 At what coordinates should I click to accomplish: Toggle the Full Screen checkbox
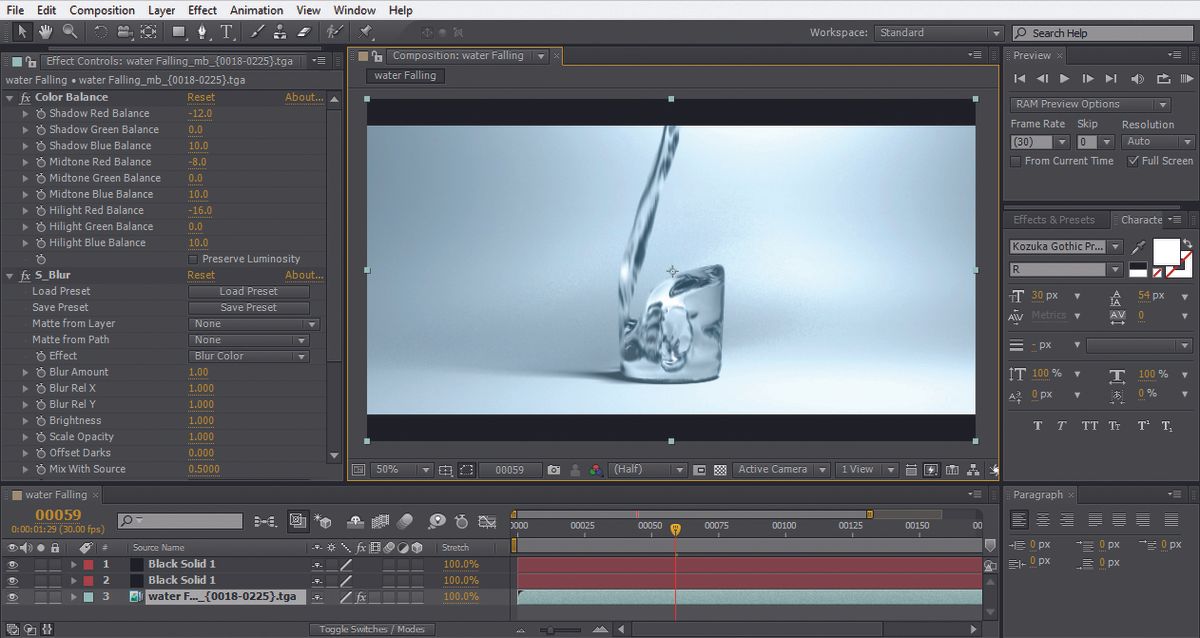click(1132, 161)
